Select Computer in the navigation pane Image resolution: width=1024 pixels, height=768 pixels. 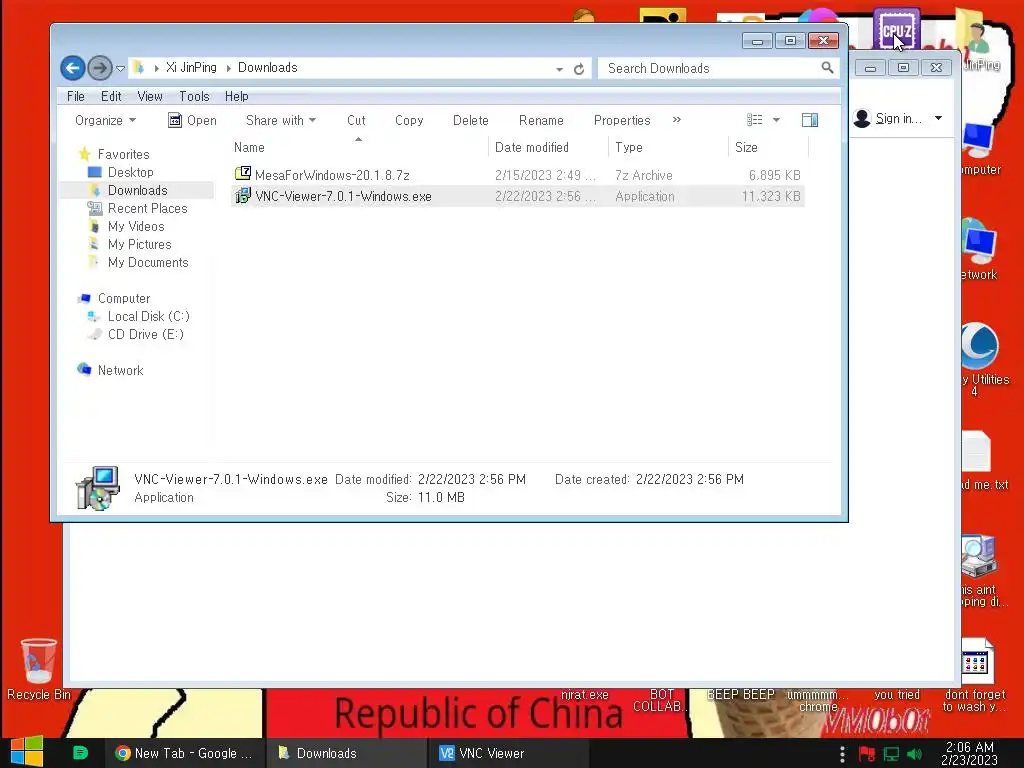(x=124, y=298)
